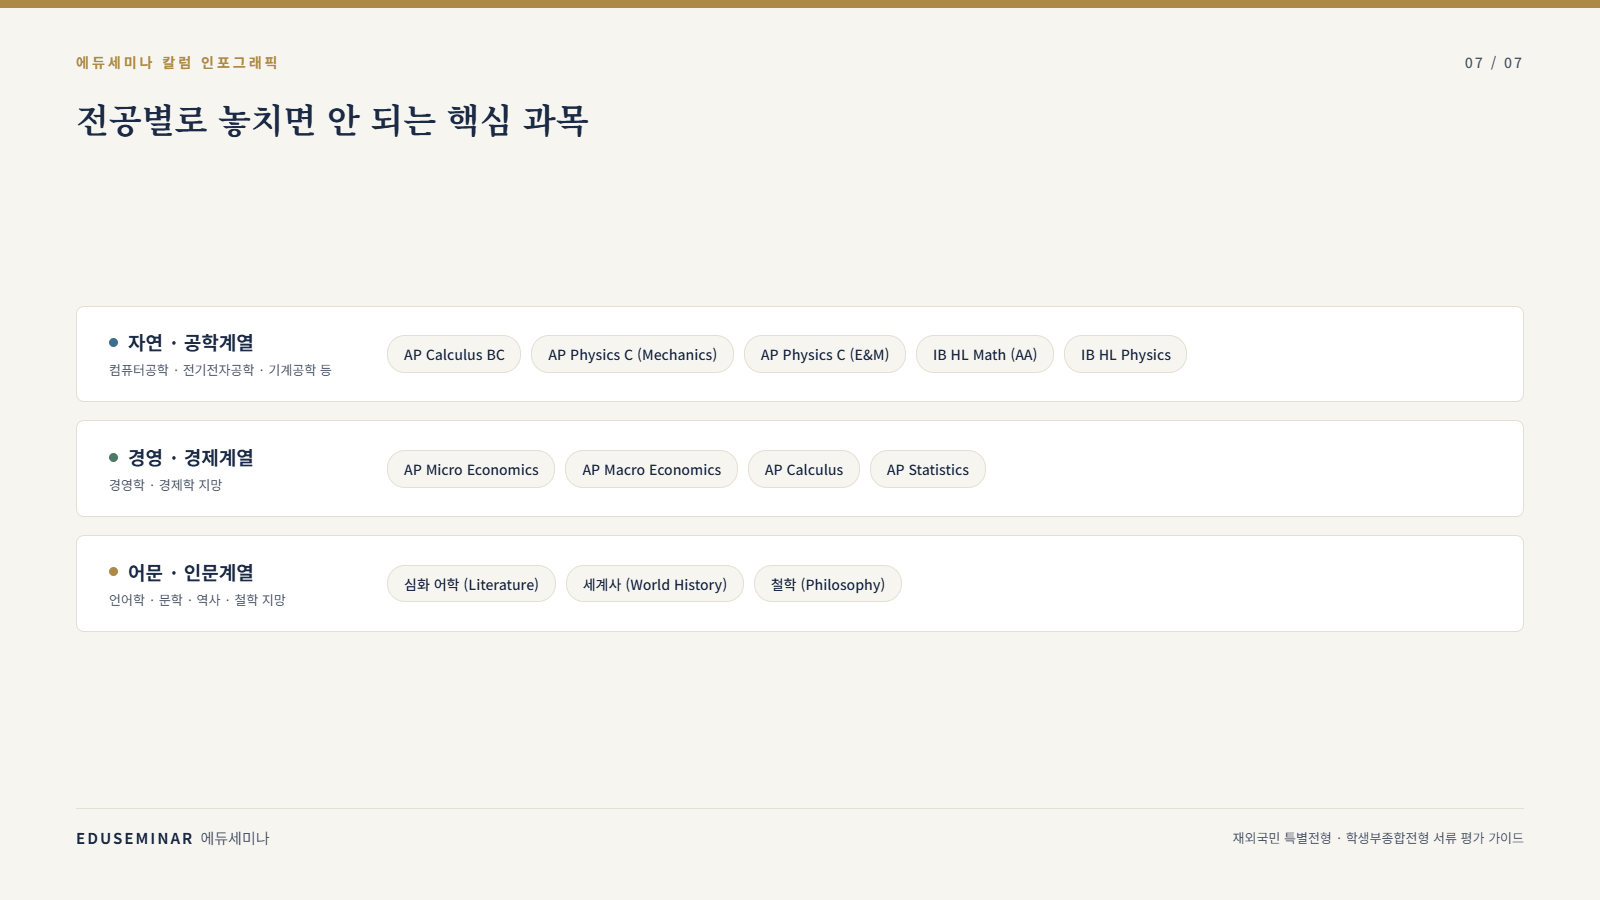The width and height of the screenshot is (1600, 900).
Task: Click the green dot beside 경영 · 경제계열
Action: [x=113, y=458]
